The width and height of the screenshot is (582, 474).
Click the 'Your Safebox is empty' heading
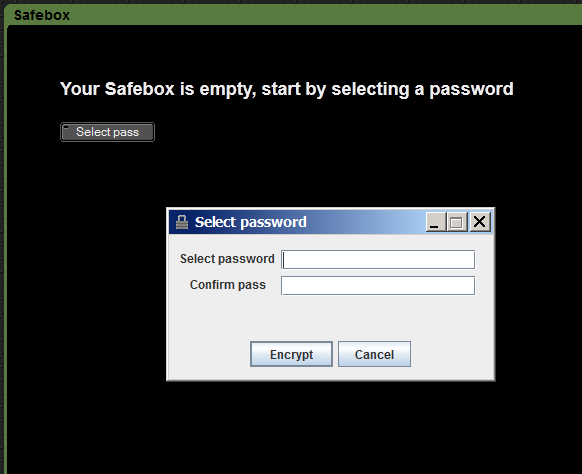(x=287, y=89)
